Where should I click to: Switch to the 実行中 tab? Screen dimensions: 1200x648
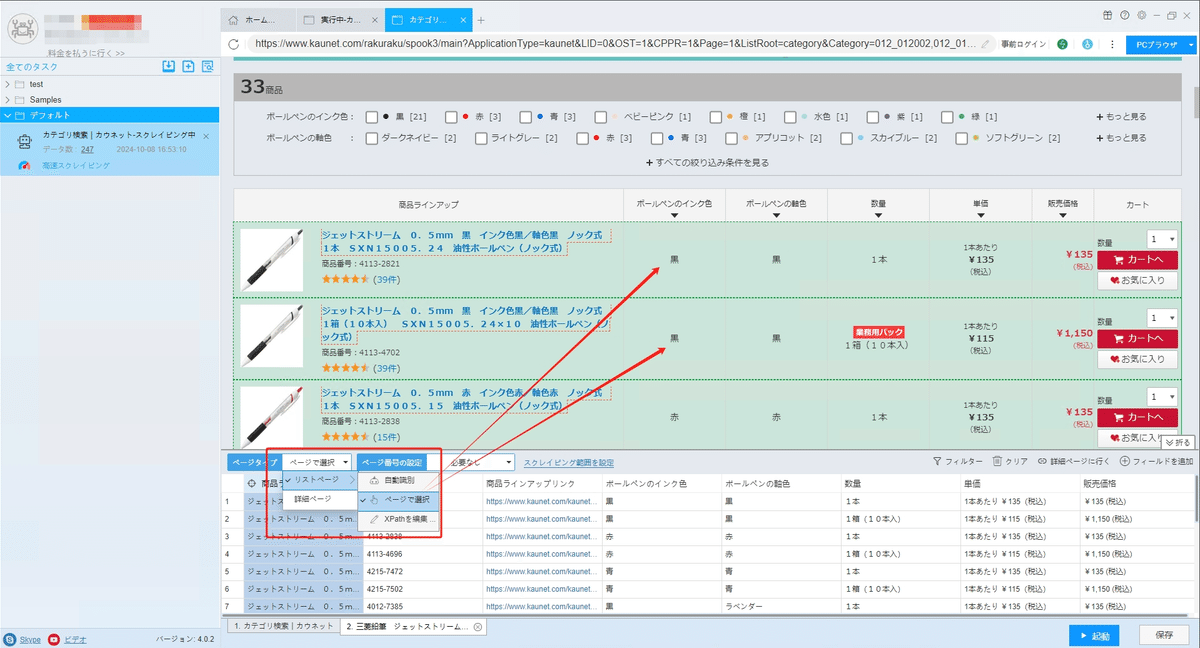(342, 20)
